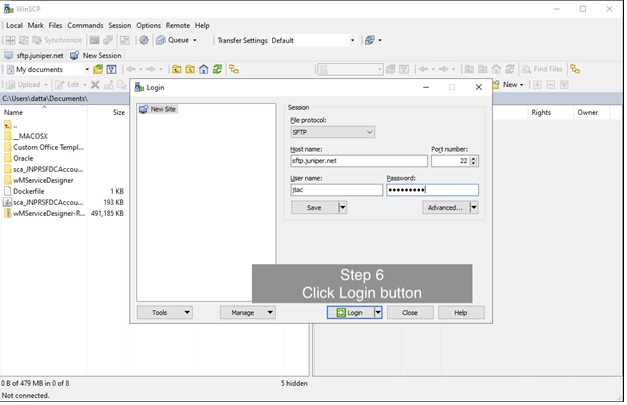
Task: Click the local back arrow icon
Action: [x=130, y=70]
